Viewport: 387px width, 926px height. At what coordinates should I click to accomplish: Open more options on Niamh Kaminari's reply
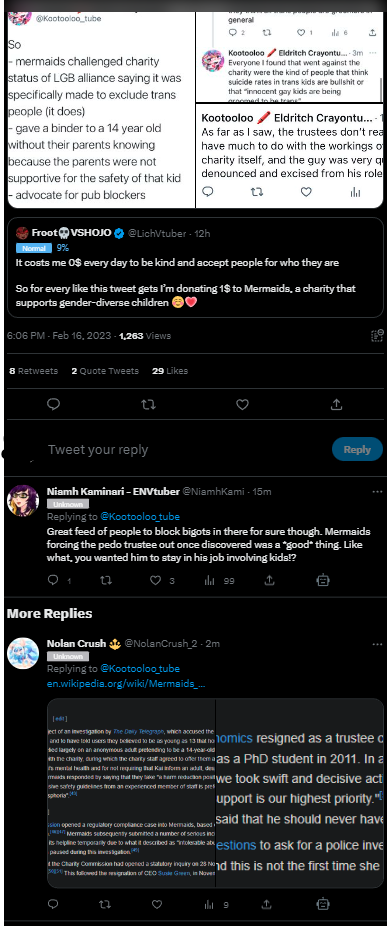coord(377,491)
